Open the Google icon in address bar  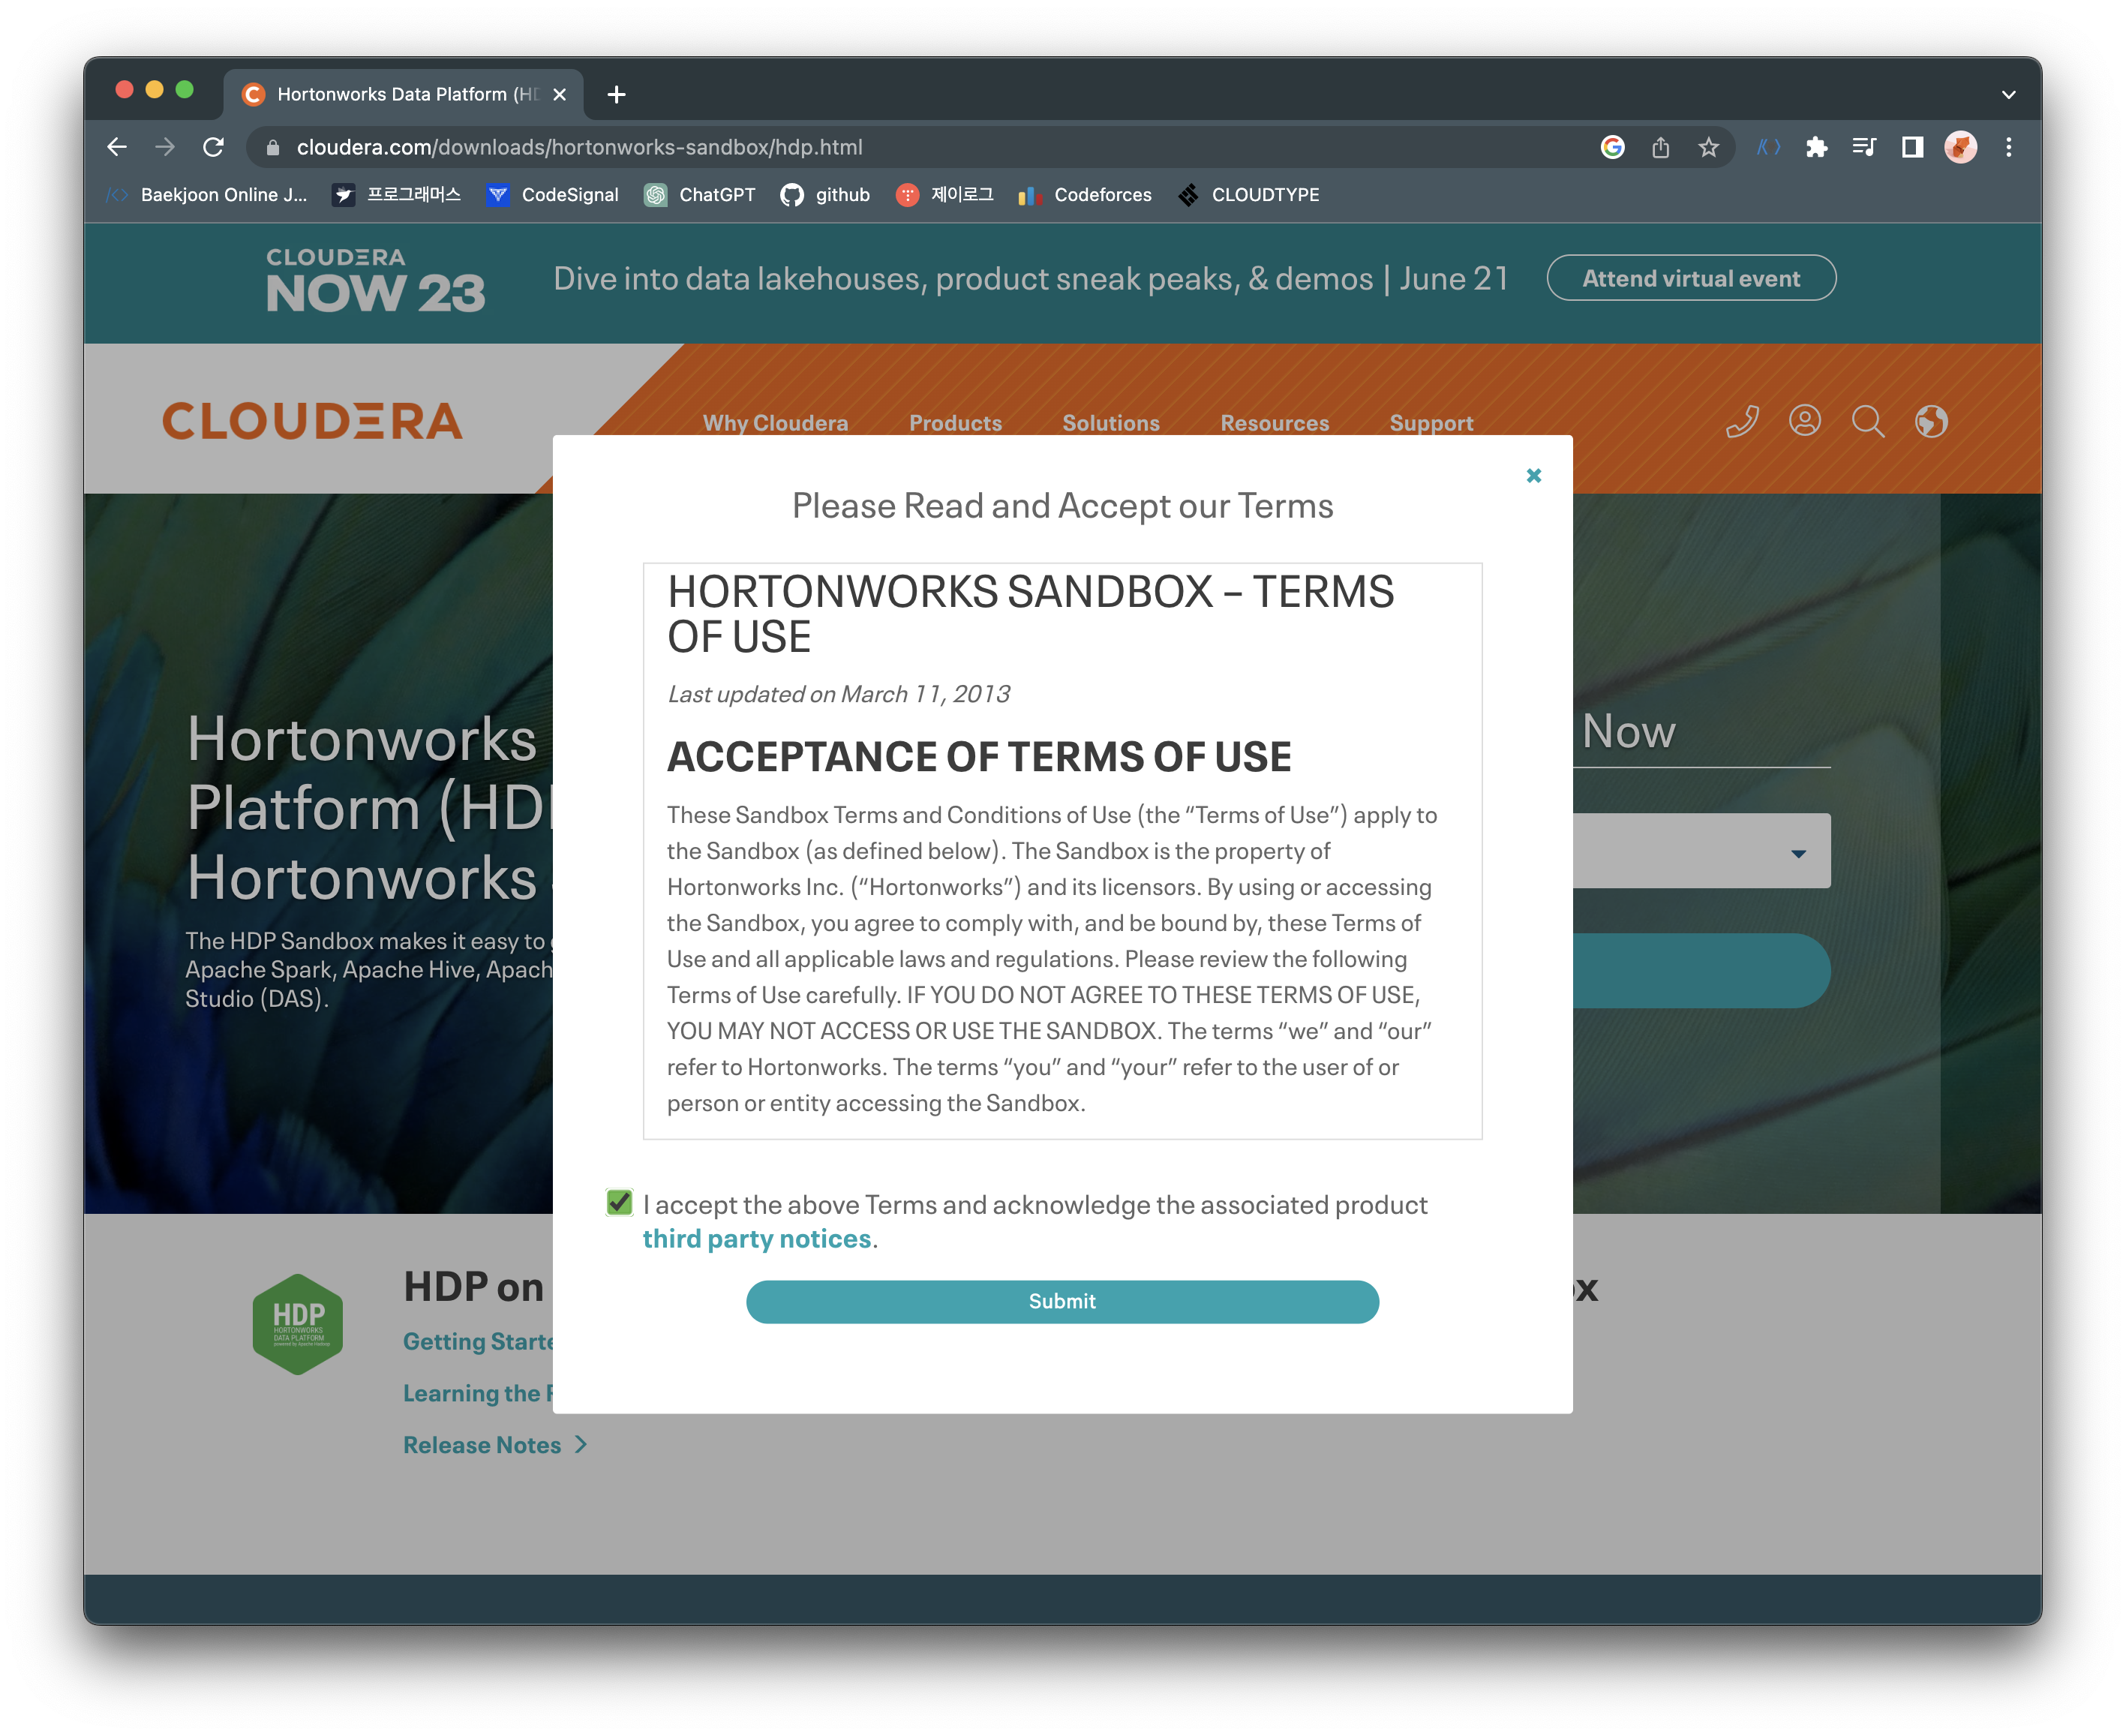(x=1612, y=147)
